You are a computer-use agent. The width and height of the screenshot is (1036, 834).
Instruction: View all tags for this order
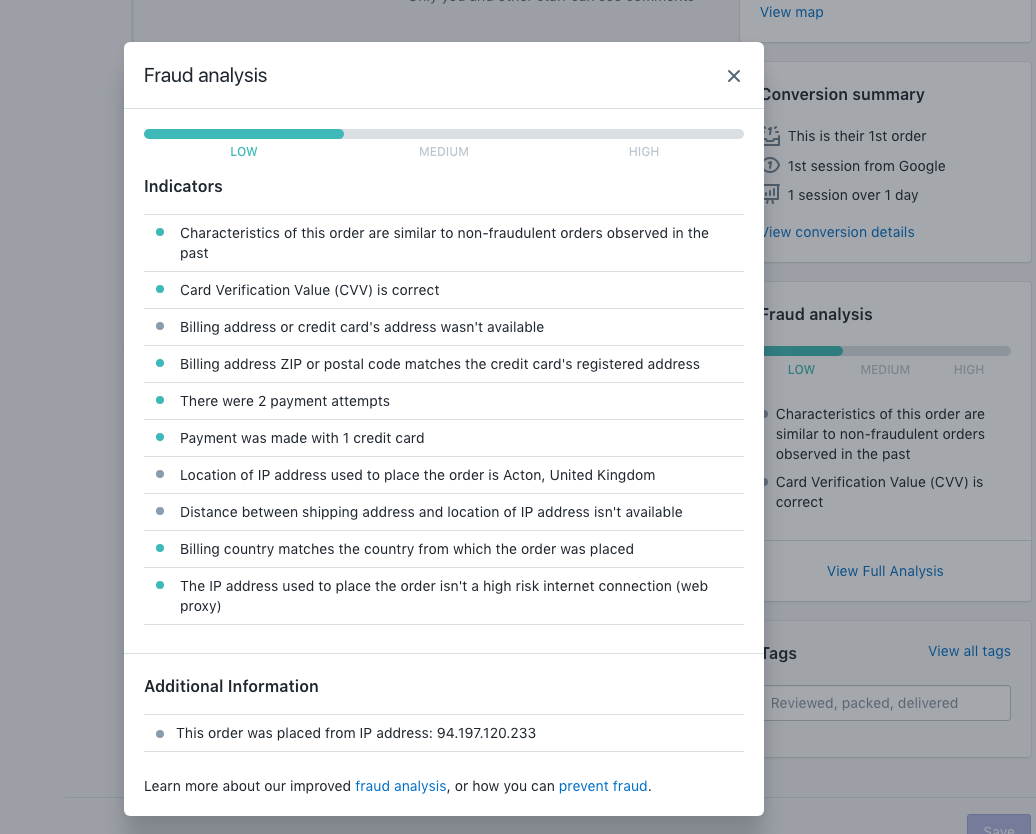pyautogui.click(x=969, y=650)
